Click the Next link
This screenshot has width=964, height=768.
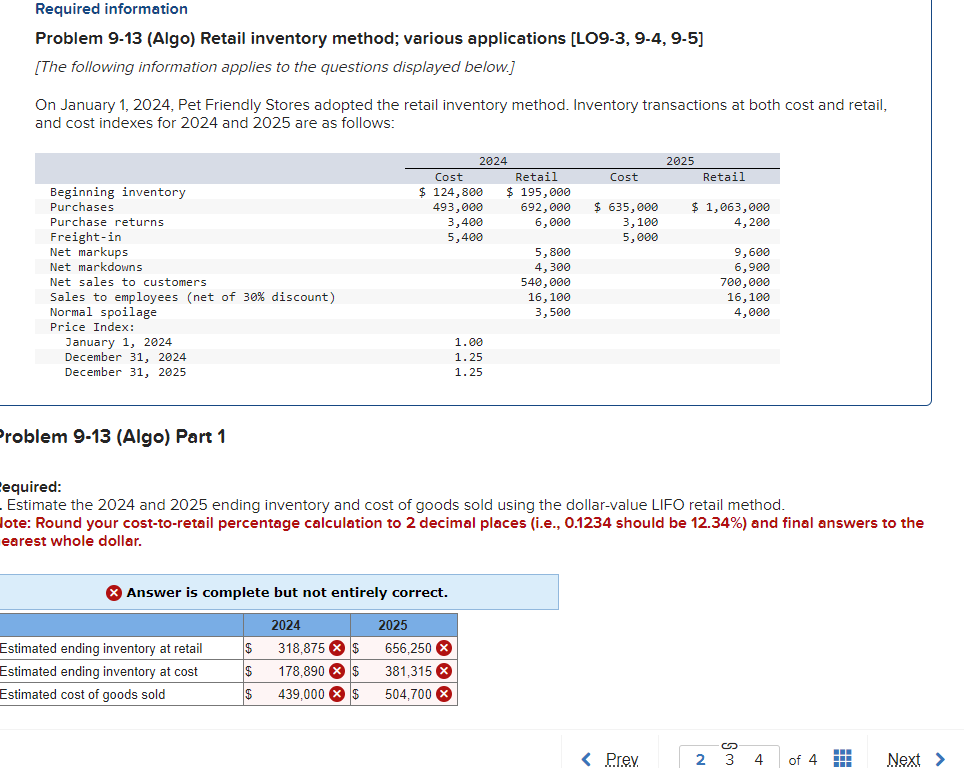click(x=904, y=759)
